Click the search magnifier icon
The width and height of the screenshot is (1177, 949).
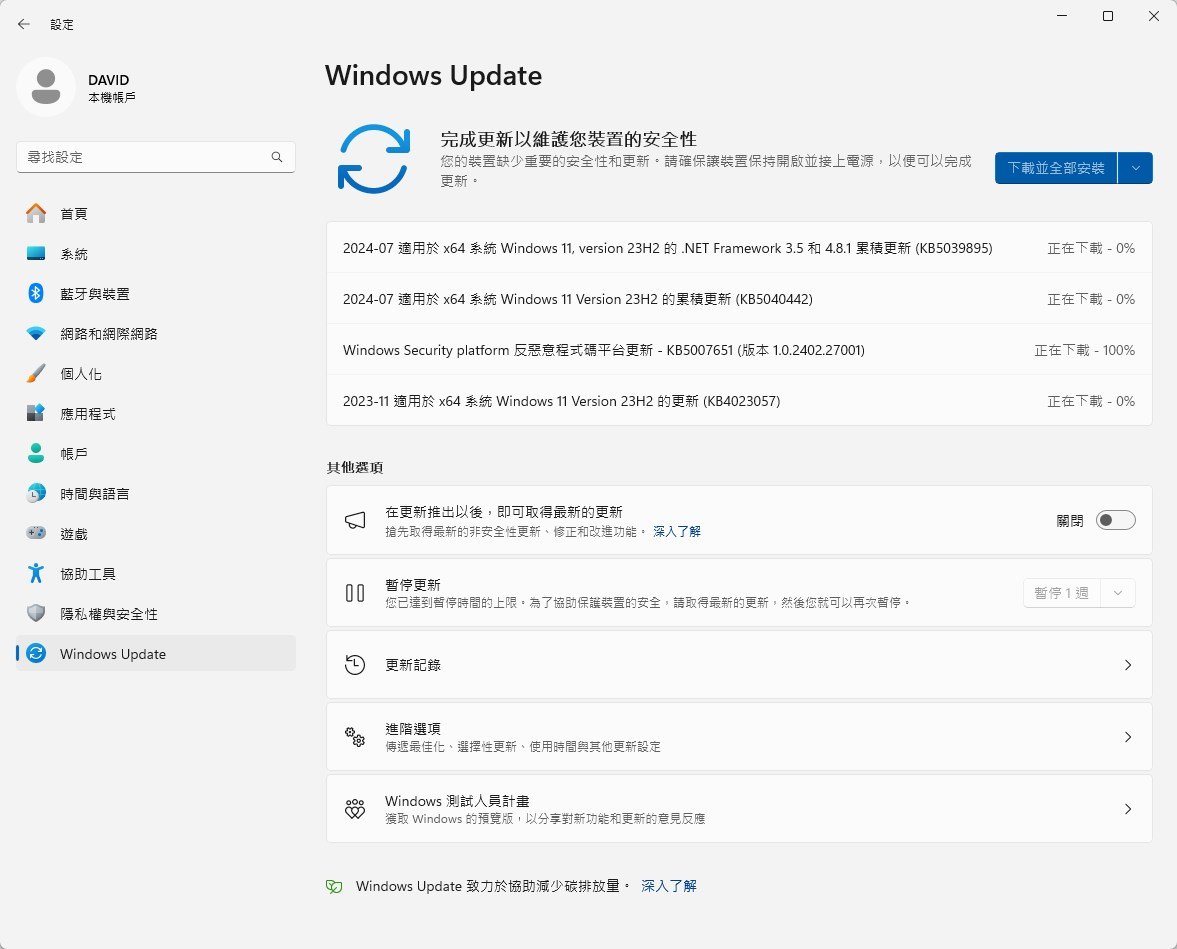click(277, 157)
